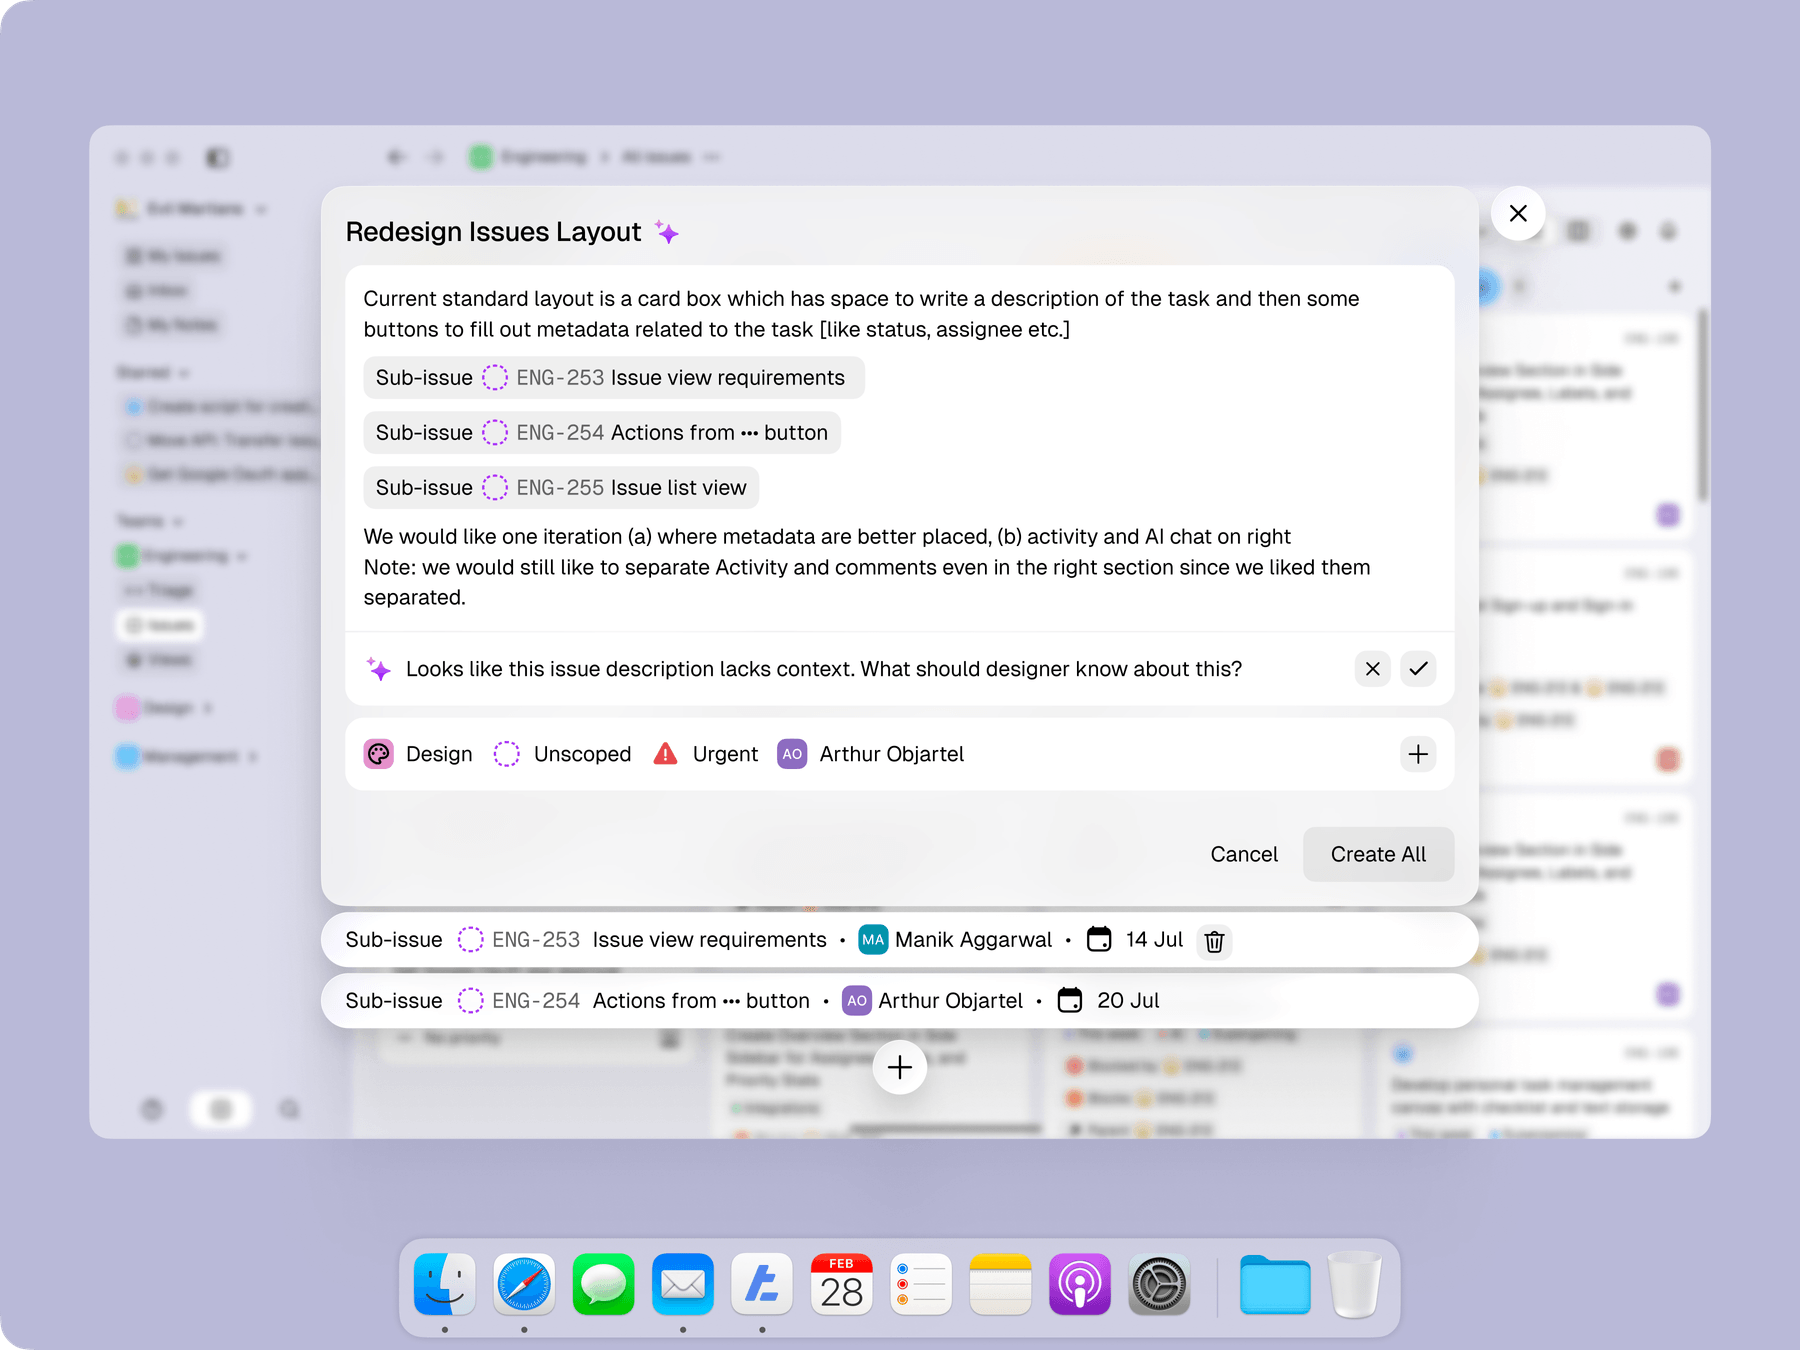The height and width of the screenshot is (1350, 1800).
Task: Open Podcasts app in the dock
Action: click(x=1079, y=1285)
